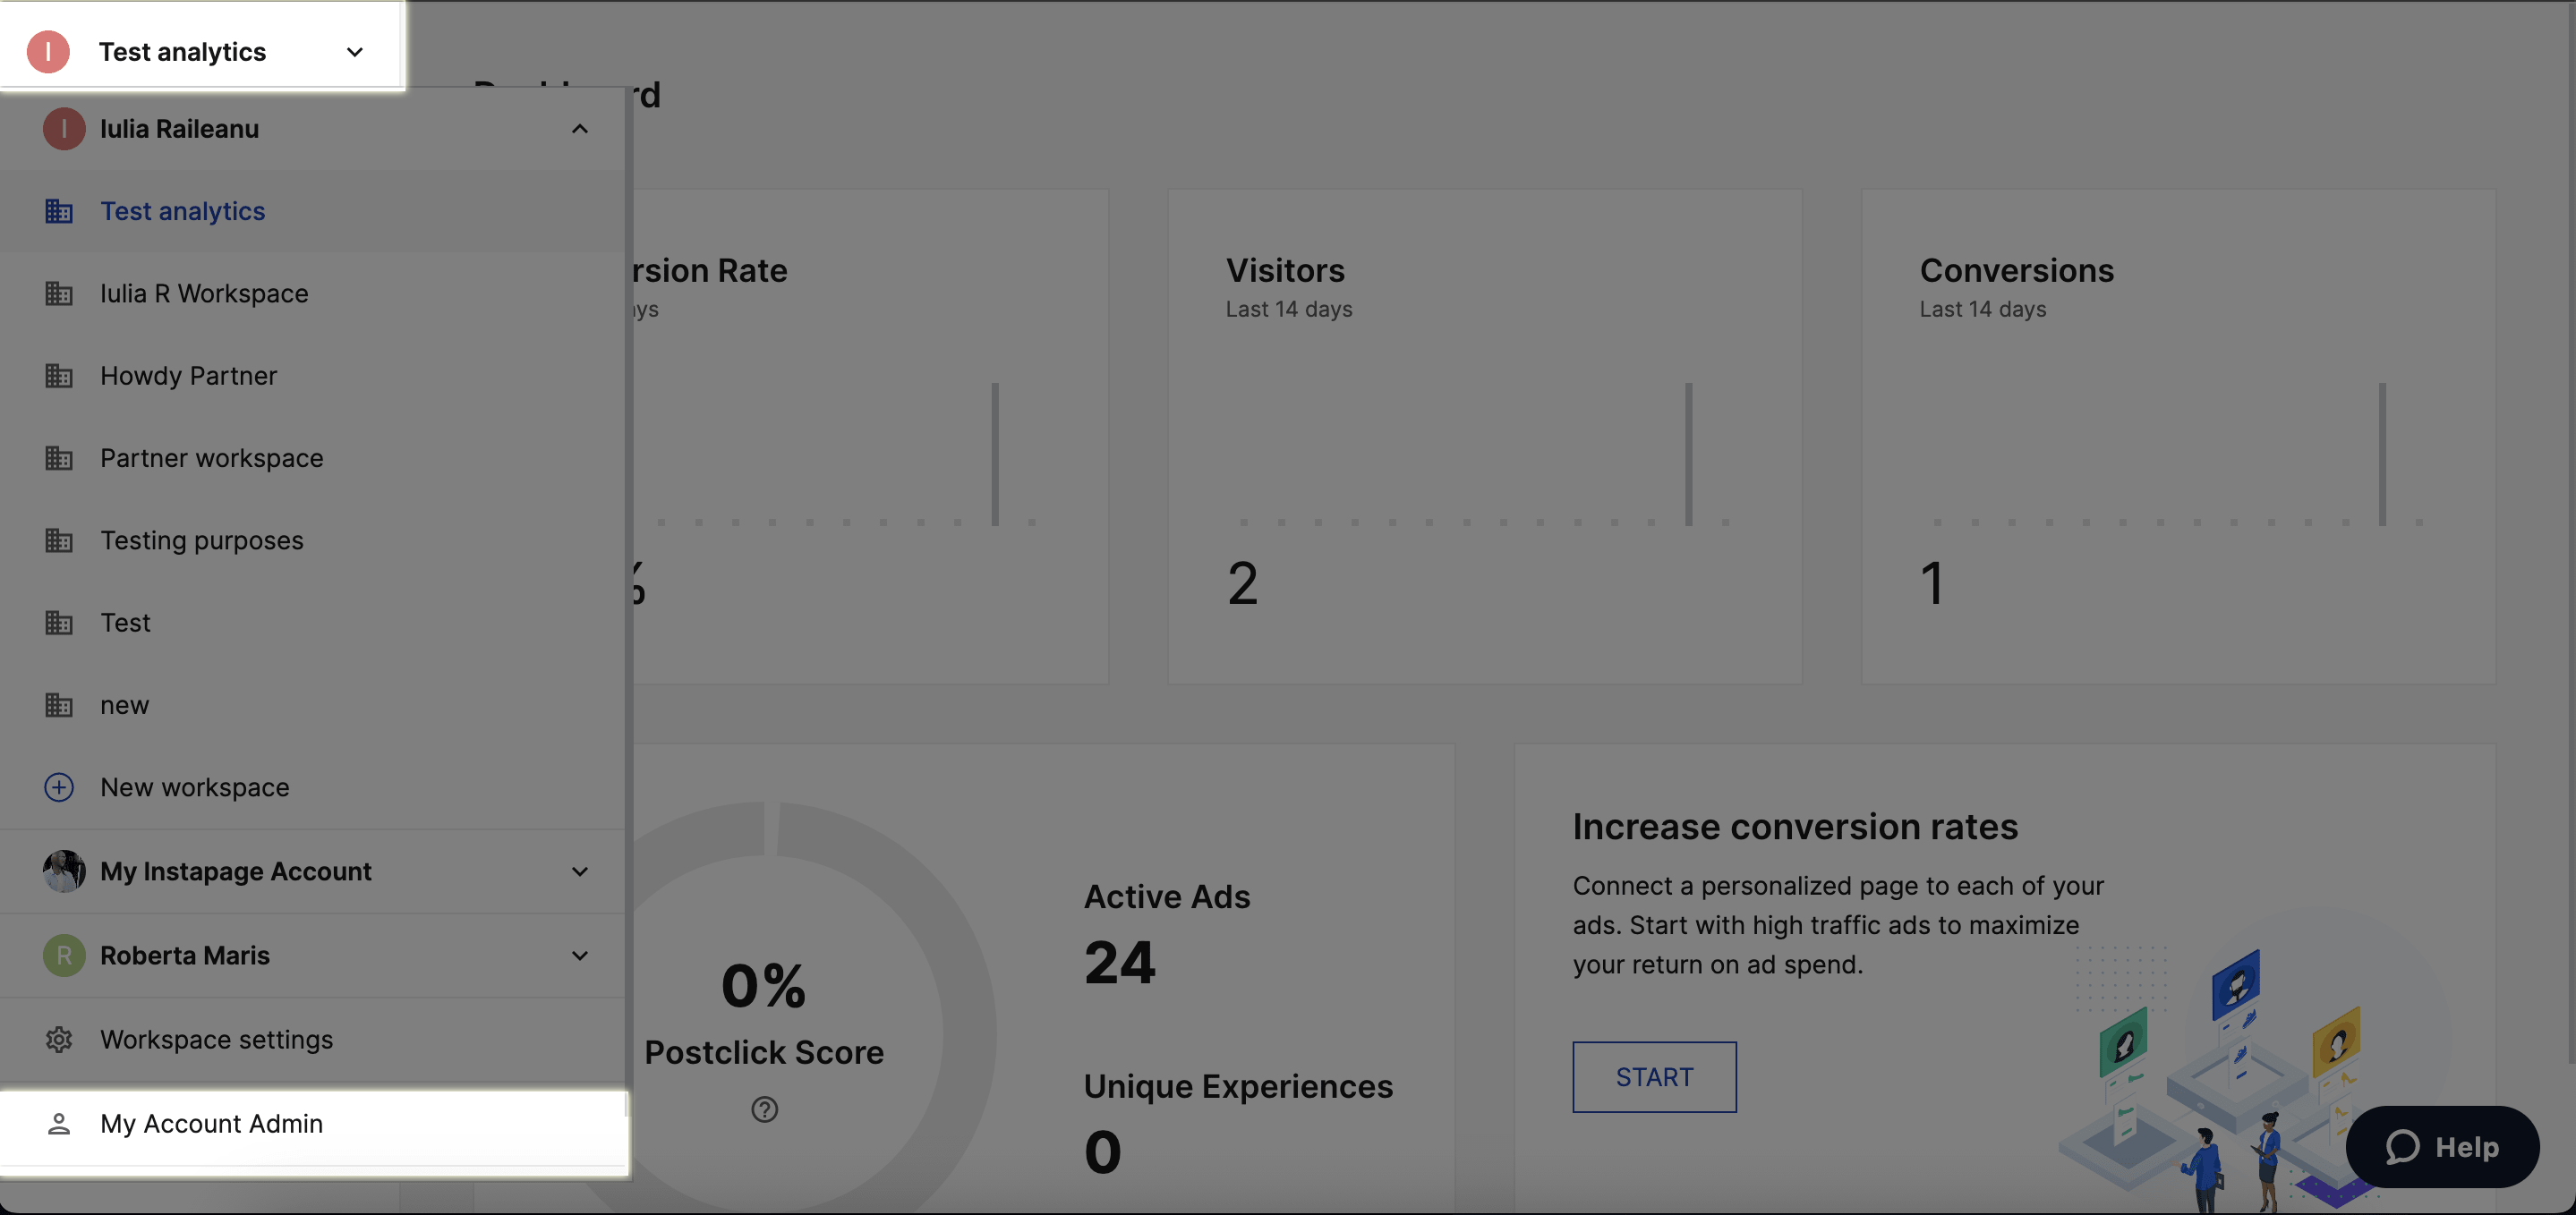2576x1215 pixels.
Task: Click the red avatar beside Test analytics header
Action: pos(48,51)
